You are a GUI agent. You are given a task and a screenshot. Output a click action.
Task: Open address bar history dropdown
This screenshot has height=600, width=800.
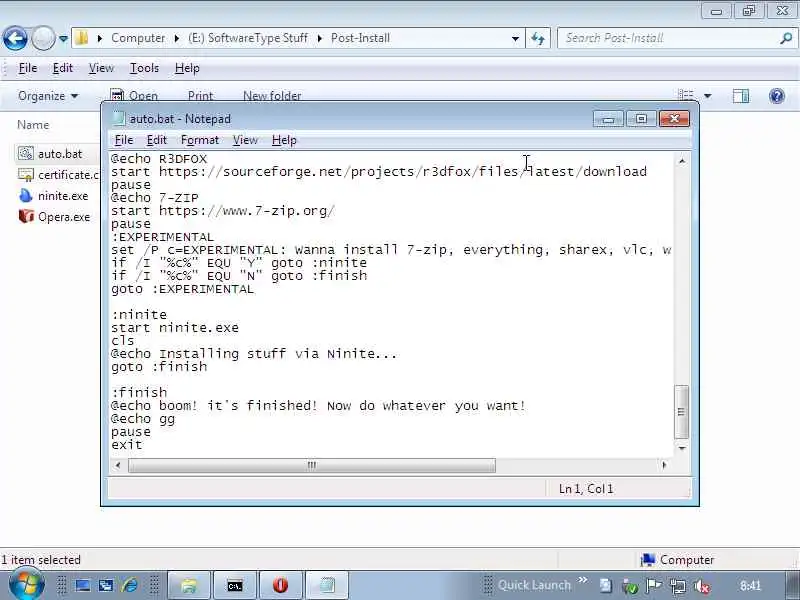click(515, 38)
